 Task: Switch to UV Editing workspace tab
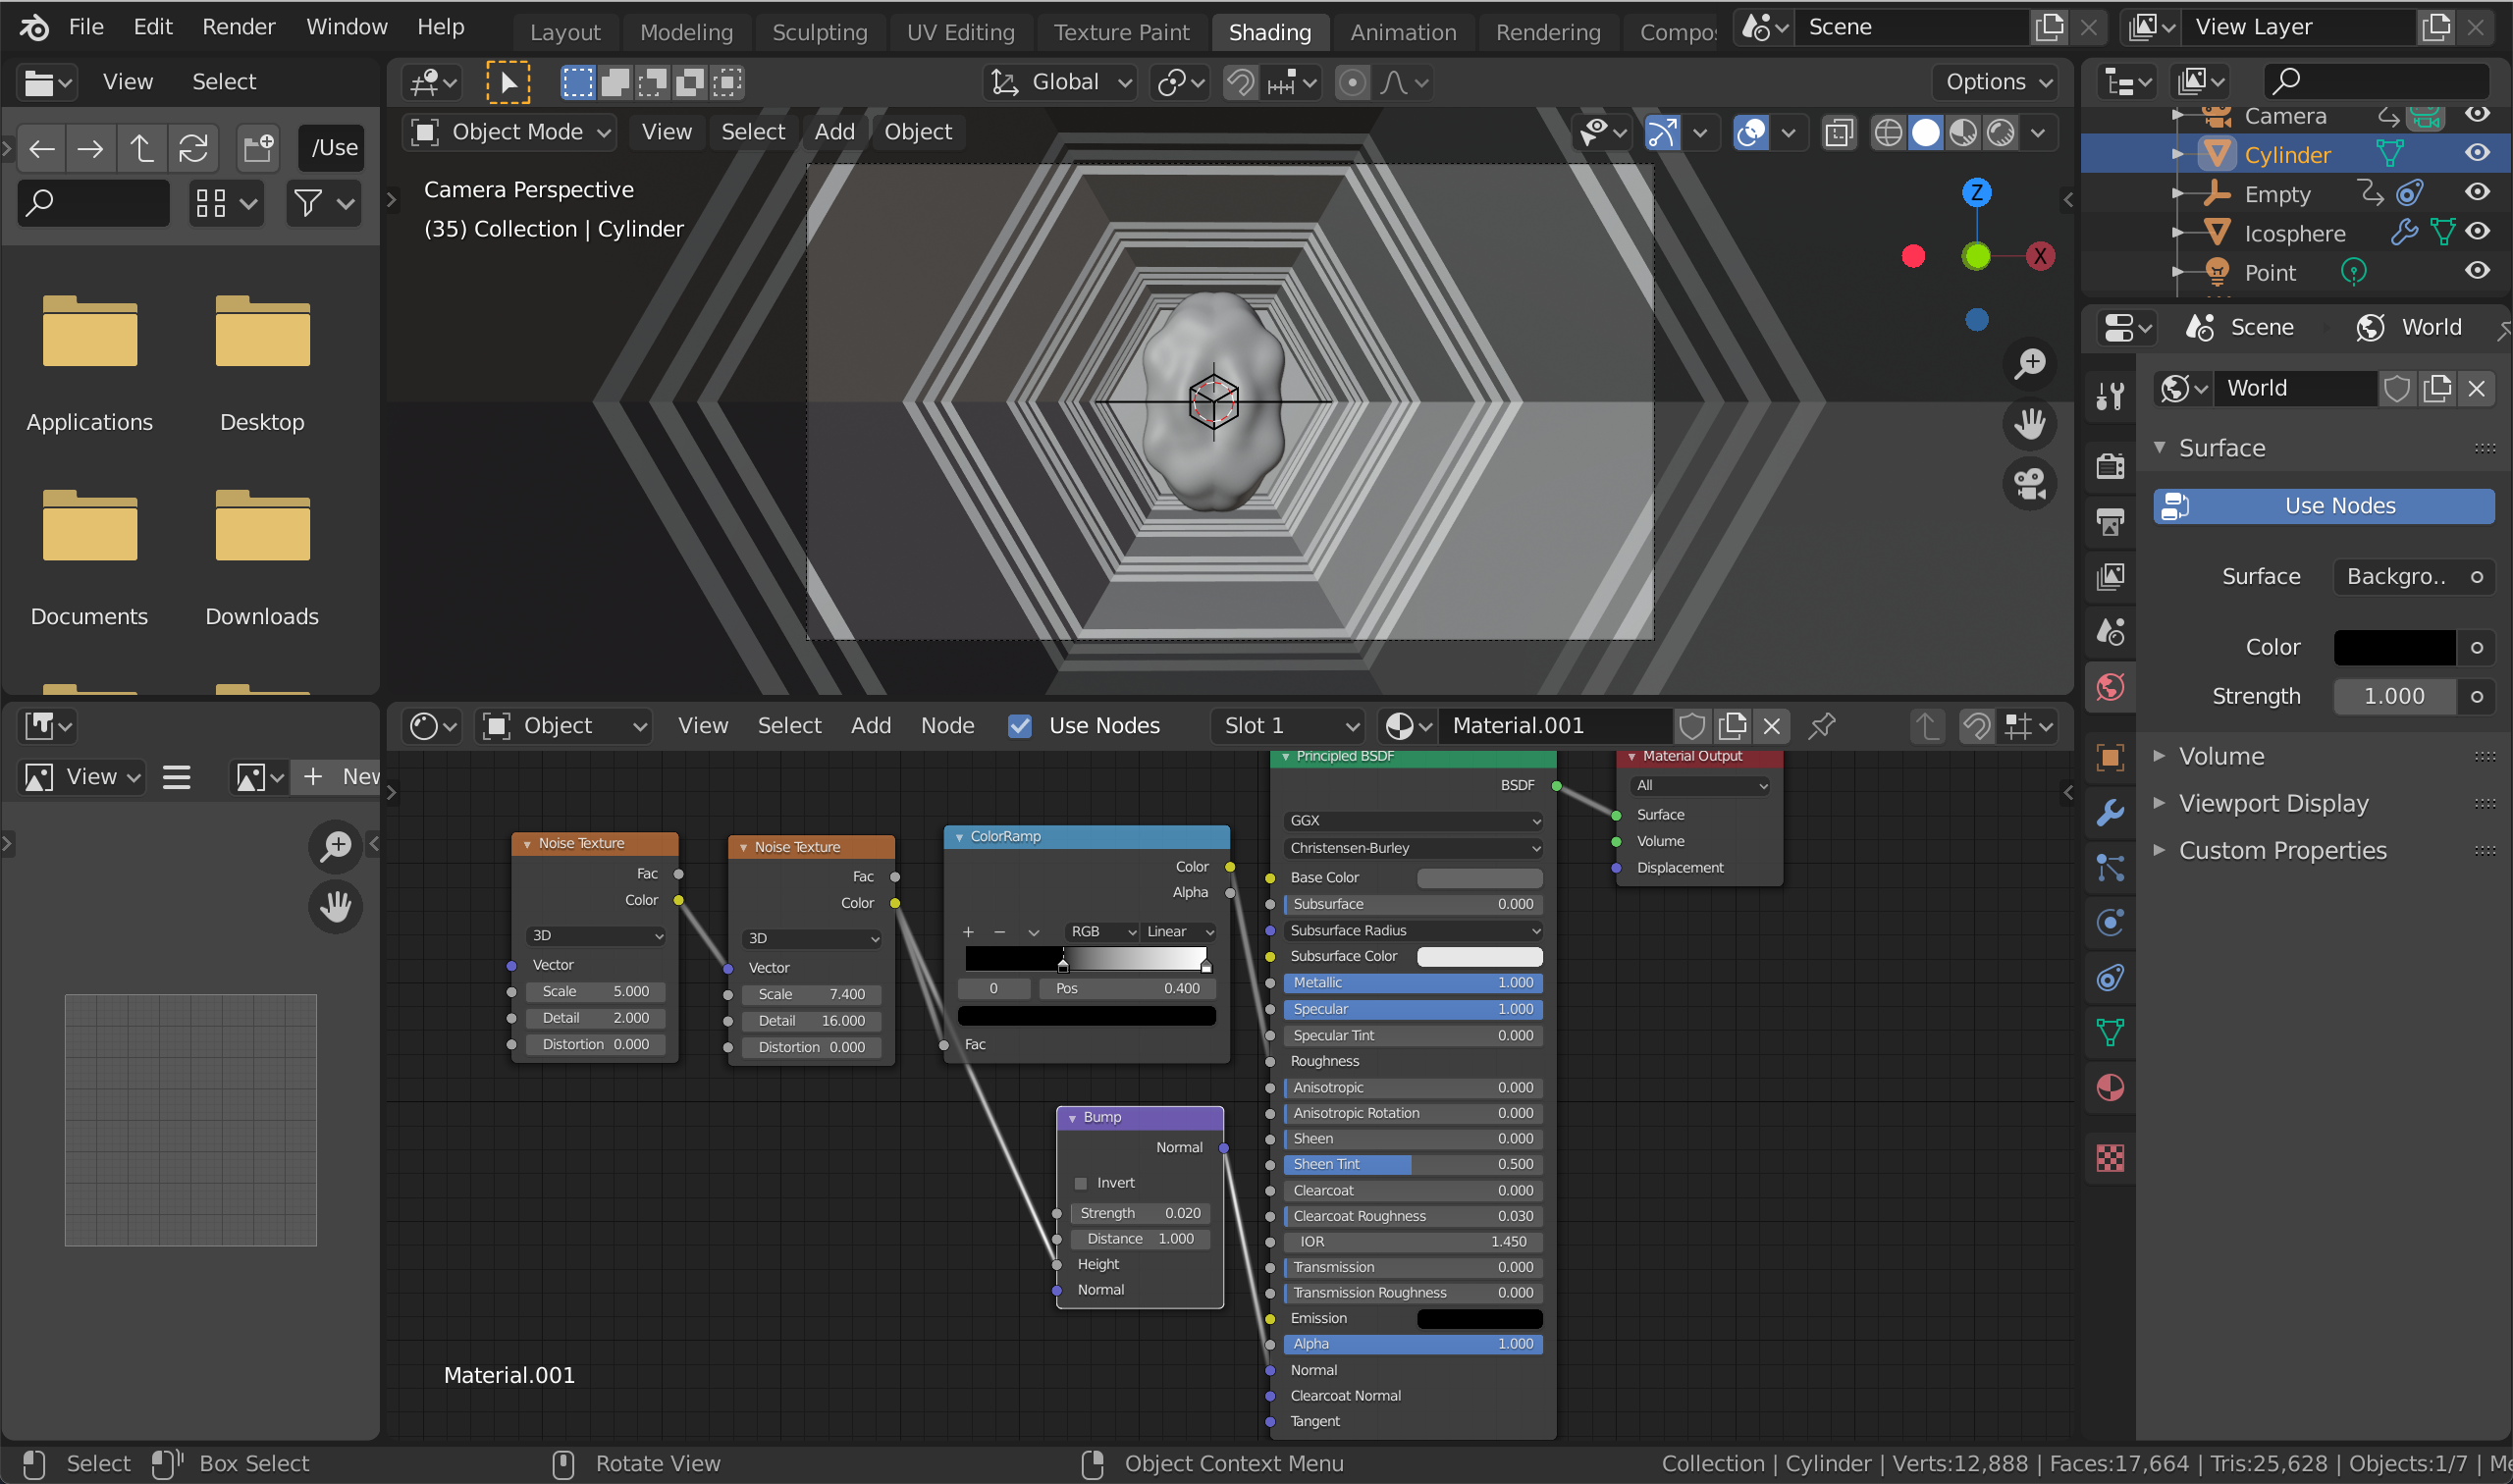[960, 32]
